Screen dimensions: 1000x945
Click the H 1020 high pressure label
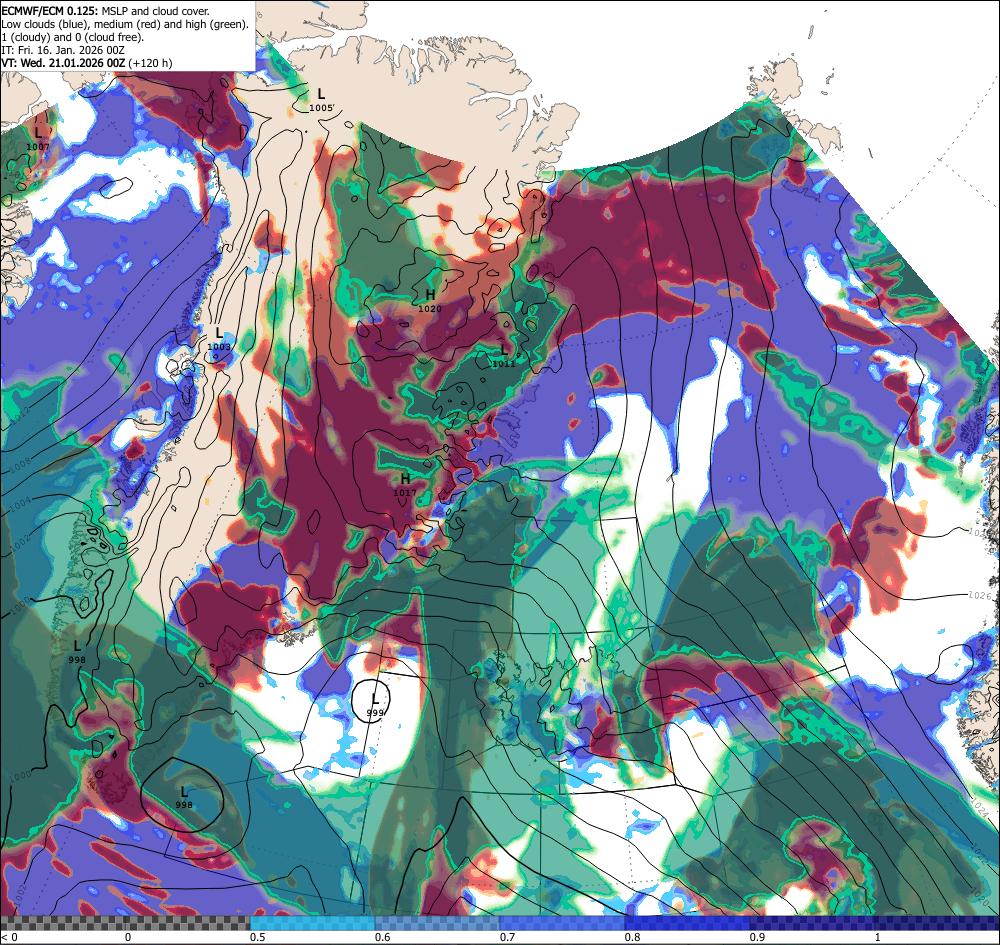coord(430,301)
